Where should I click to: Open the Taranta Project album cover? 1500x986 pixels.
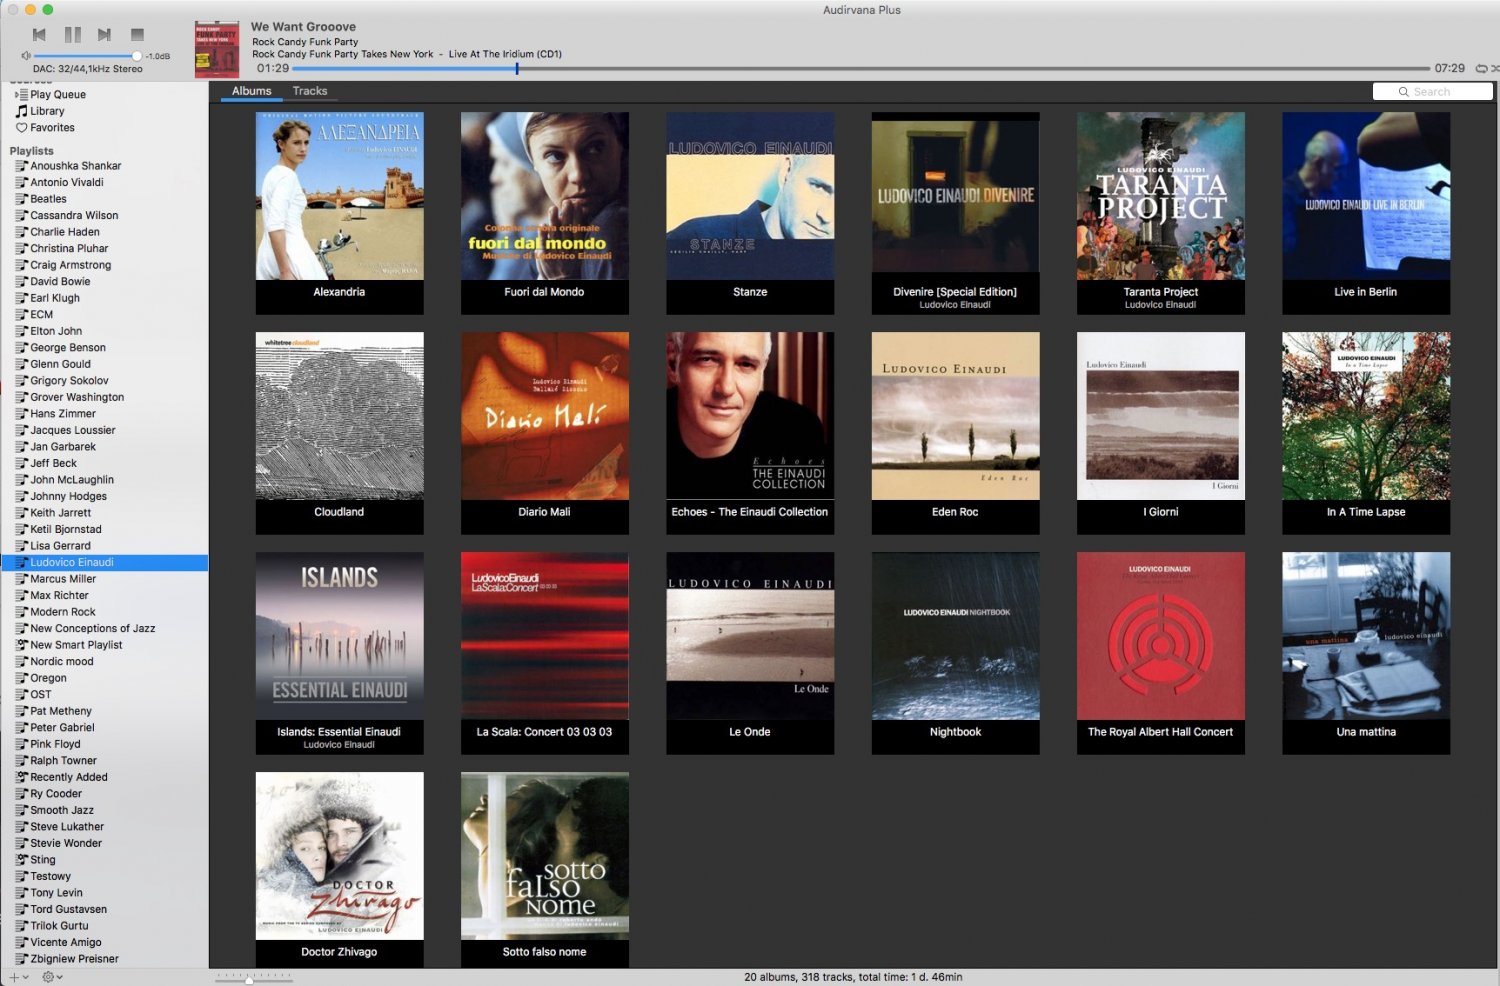click(1161, 196)
